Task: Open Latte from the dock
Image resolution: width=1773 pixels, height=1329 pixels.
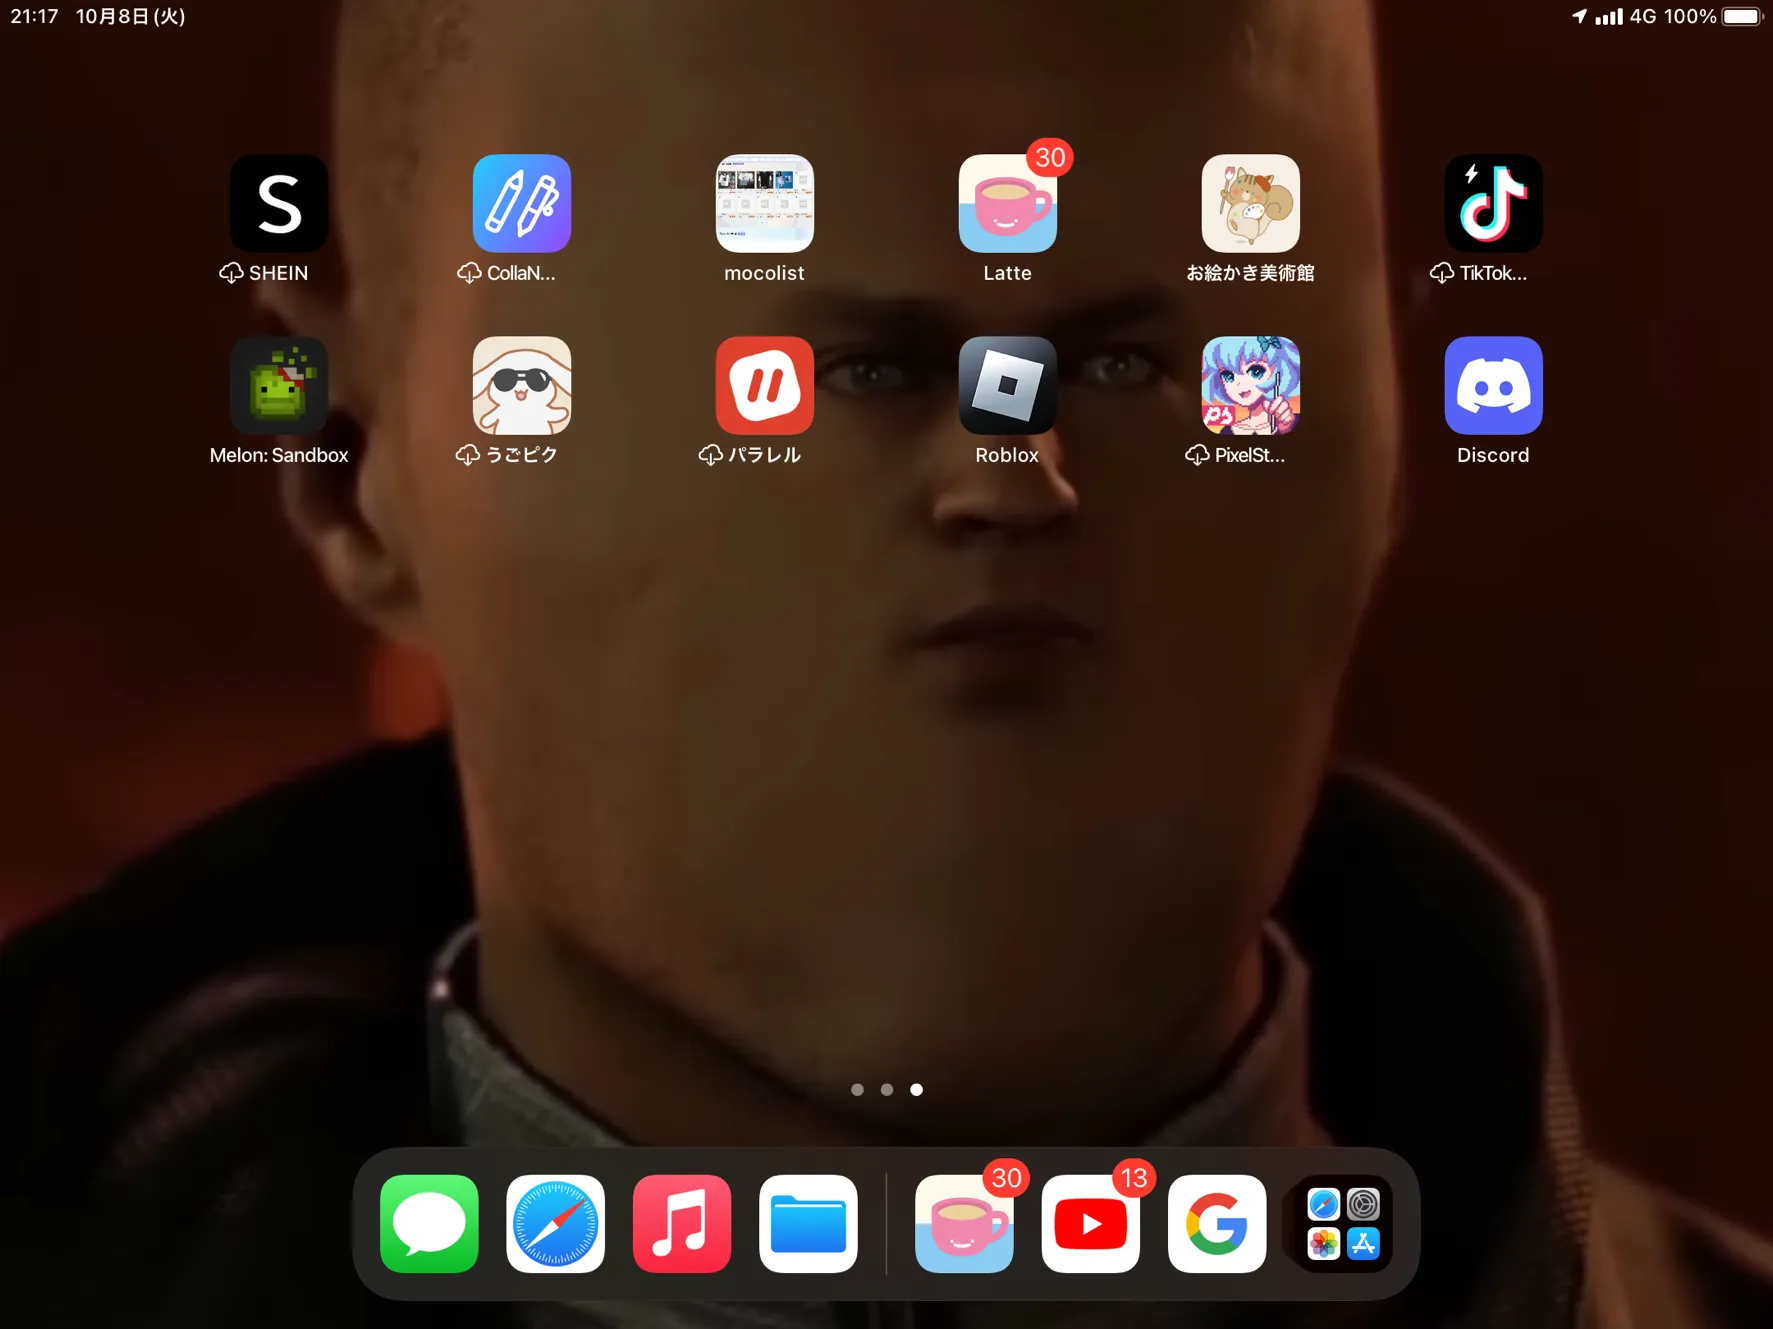Action: point(964,1223)
